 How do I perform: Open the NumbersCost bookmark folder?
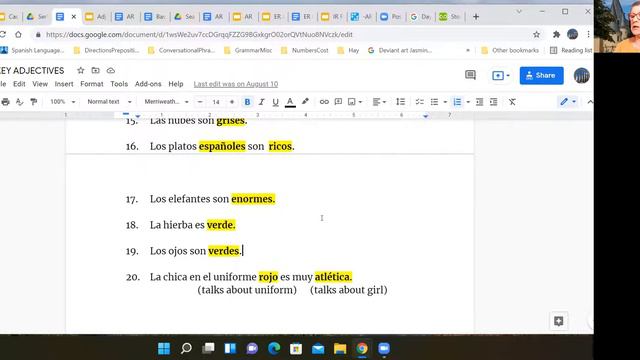pos(305,50)
